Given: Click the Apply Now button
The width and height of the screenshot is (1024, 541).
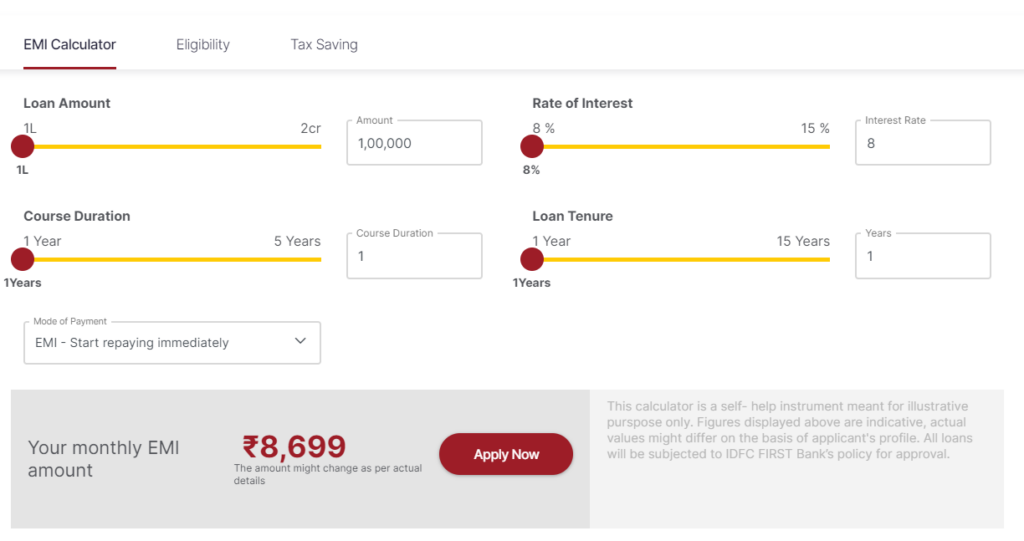Looking at the screenshot, I should 506,454.
